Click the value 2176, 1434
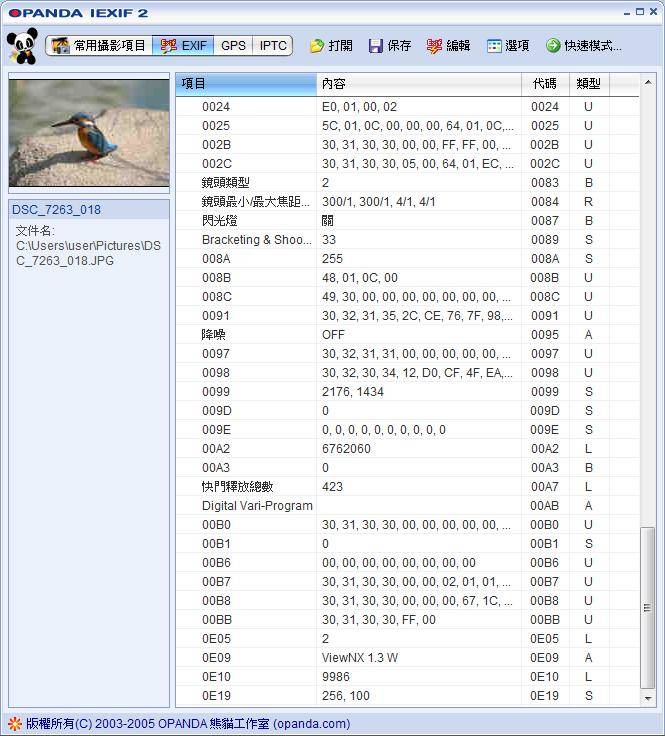The width and height of the screenshot is (665, 736). (x=353, y=391)
